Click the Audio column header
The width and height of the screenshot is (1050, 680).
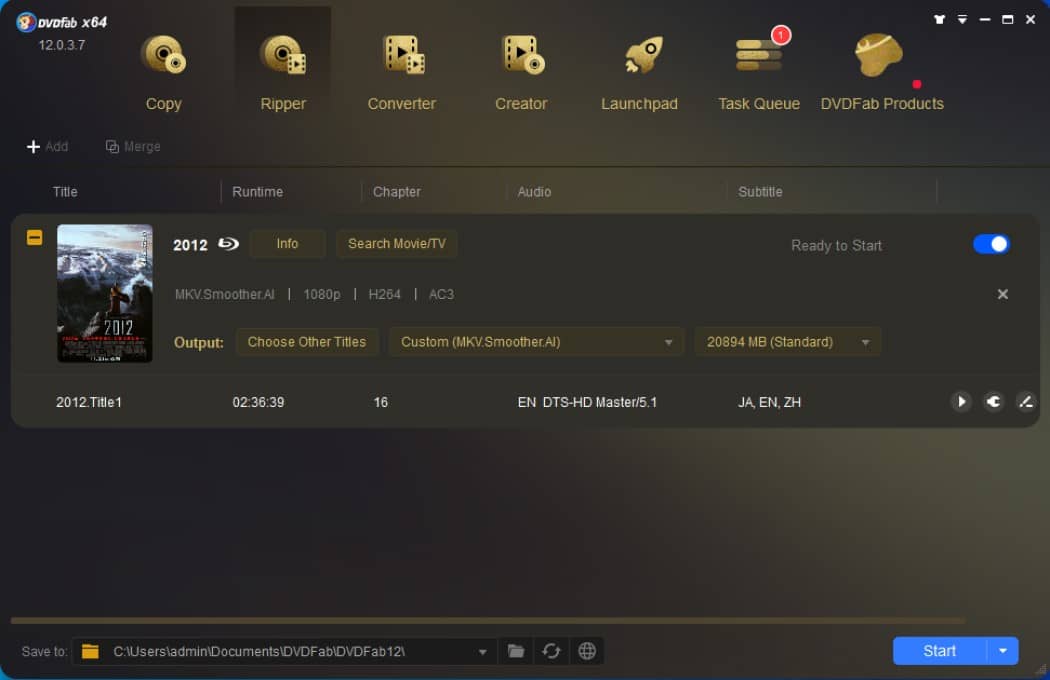(534, 192)
